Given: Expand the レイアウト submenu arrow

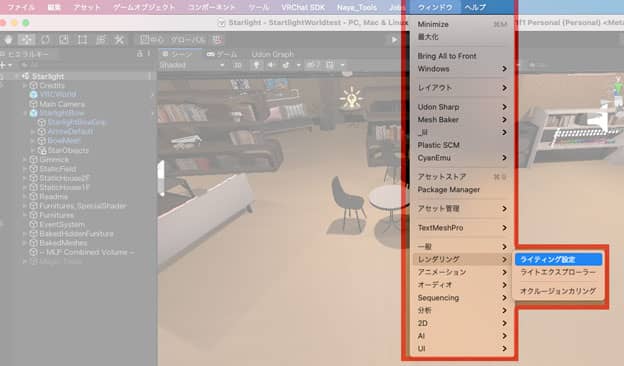Looking at the screenshot, I should point(504,88).
